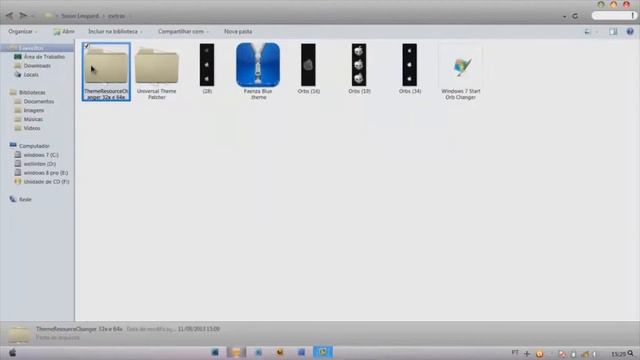This screenshot has width=640, height=360.
Task: Click Nova pasta button
Action: 238,31
